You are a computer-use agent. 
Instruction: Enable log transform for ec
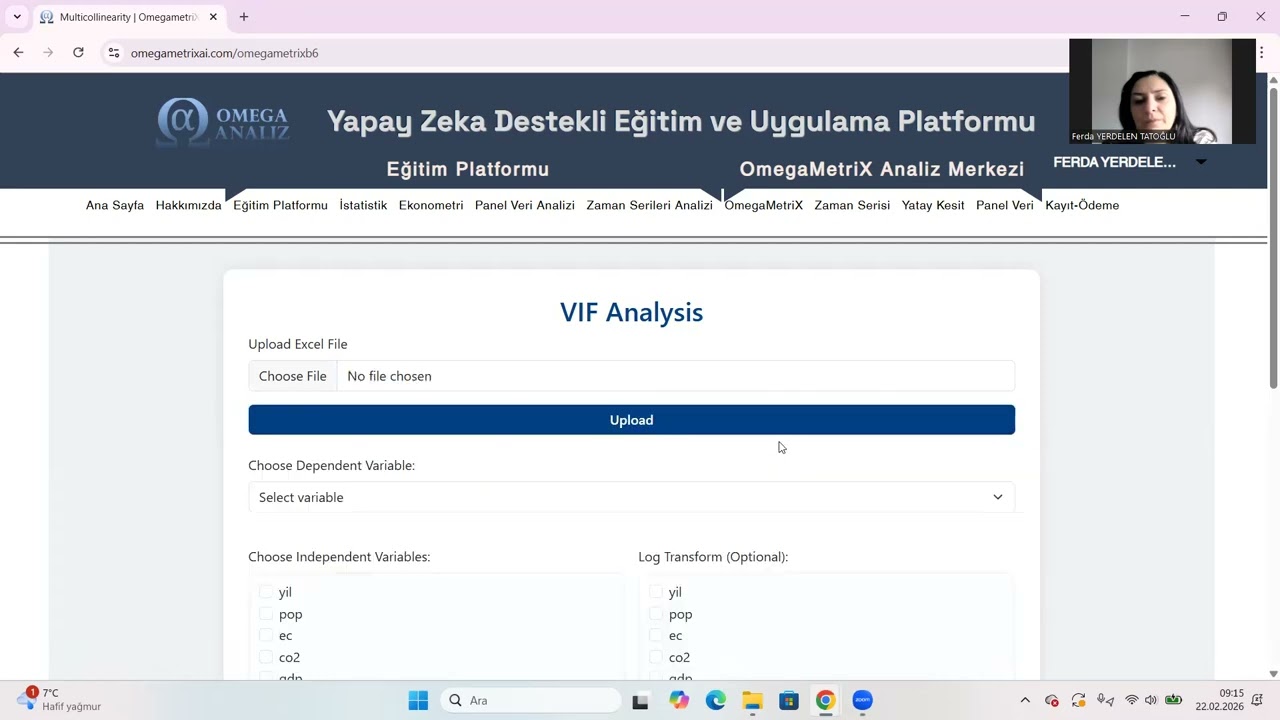point(655,635)
